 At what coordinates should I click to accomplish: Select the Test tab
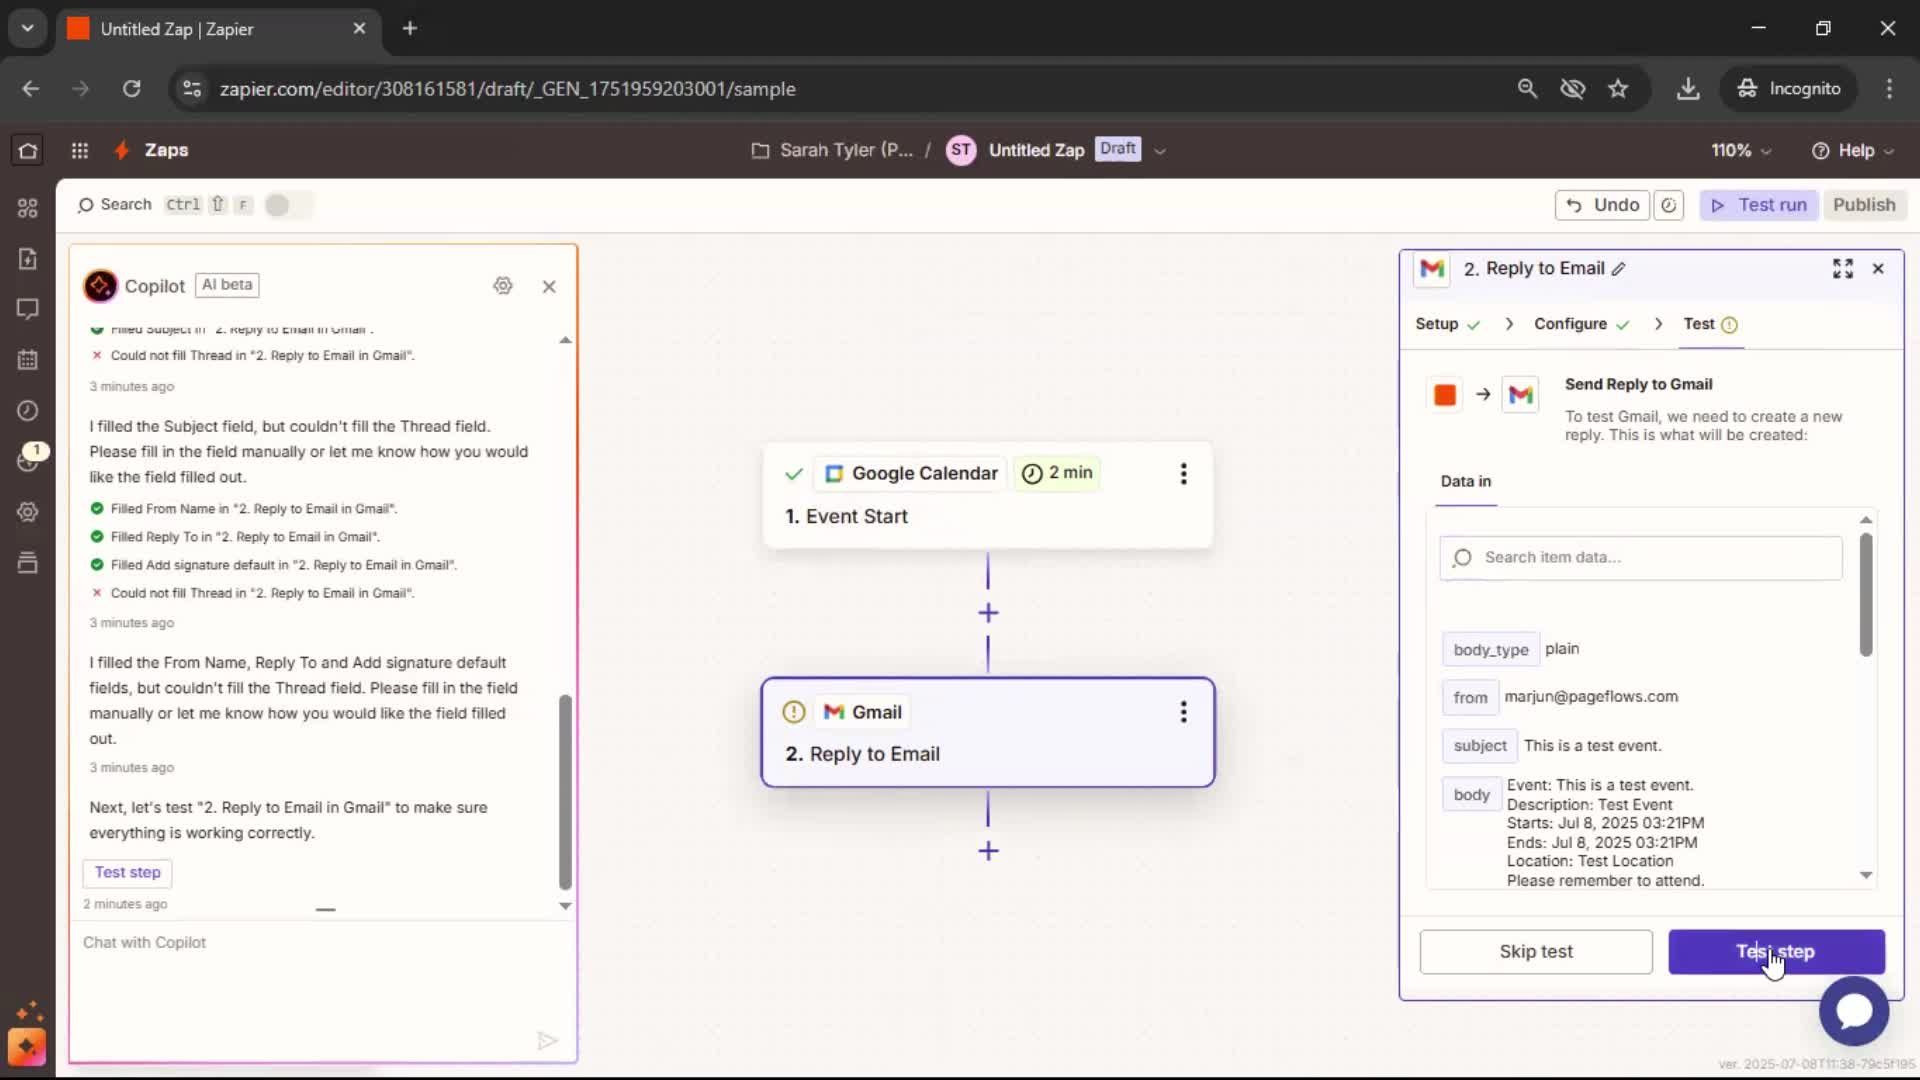(x=1710, y=324)
